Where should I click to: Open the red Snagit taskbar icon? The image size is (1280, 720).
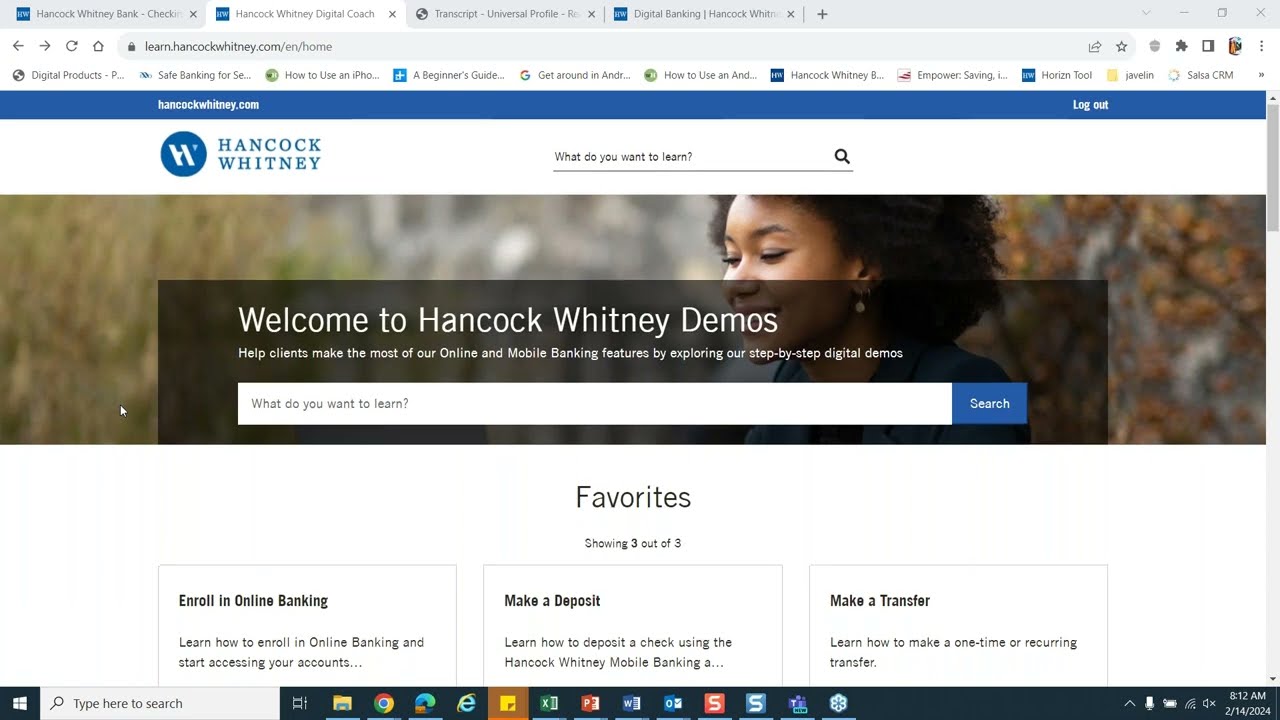[714, 703]
